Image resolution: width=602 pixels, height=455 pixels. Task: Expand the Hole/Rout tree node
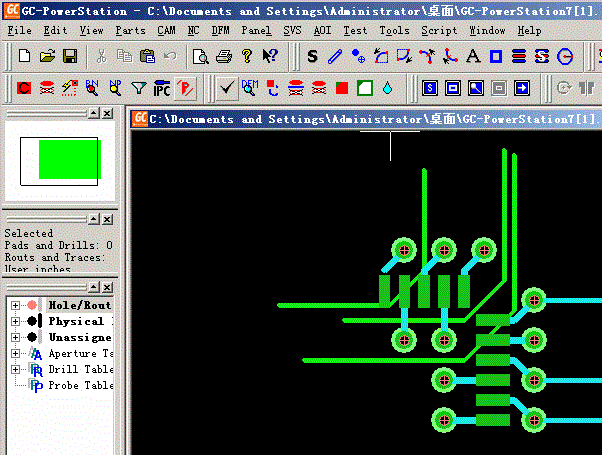(x=15, y=305)
